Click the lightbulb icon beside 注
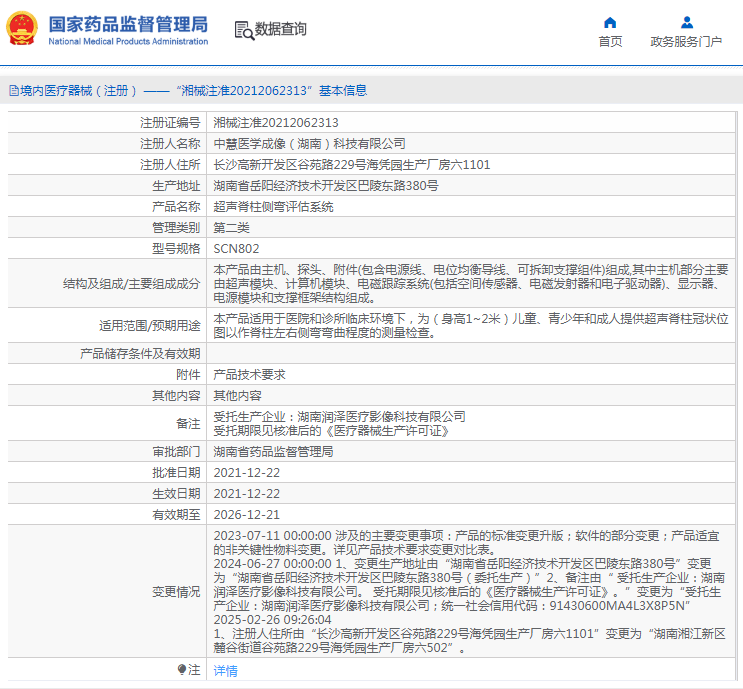This screenshot has width=743, height=689. click(181, 669)
